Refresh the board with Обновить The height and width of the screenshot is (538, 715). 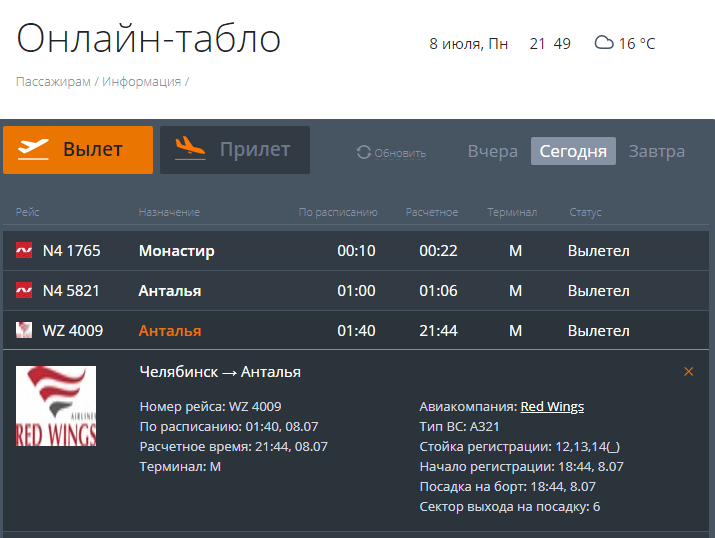tap(400, 153)
